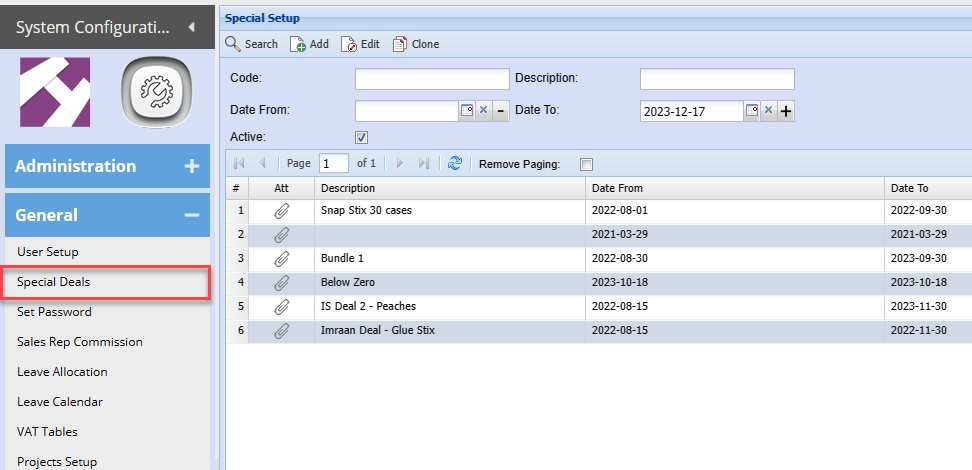972x470 pixels.
Task: Click the purple company logo
Action: tap(55, 92)
